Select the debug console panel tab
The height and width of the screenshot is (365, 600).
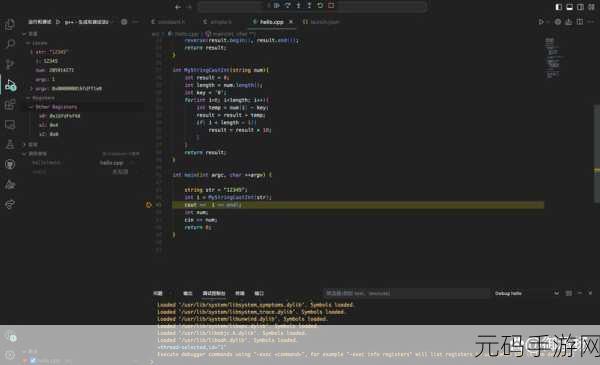point(214,293)
